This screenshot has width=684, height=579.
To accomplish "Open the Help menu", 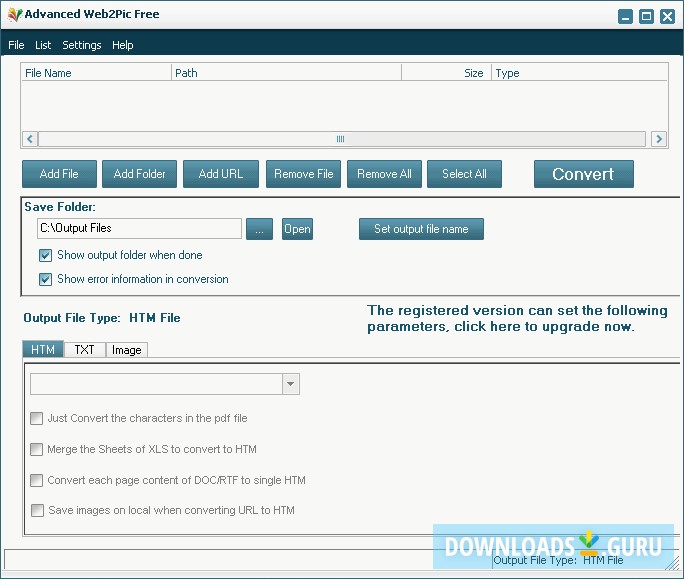I will tap(123, 45).
